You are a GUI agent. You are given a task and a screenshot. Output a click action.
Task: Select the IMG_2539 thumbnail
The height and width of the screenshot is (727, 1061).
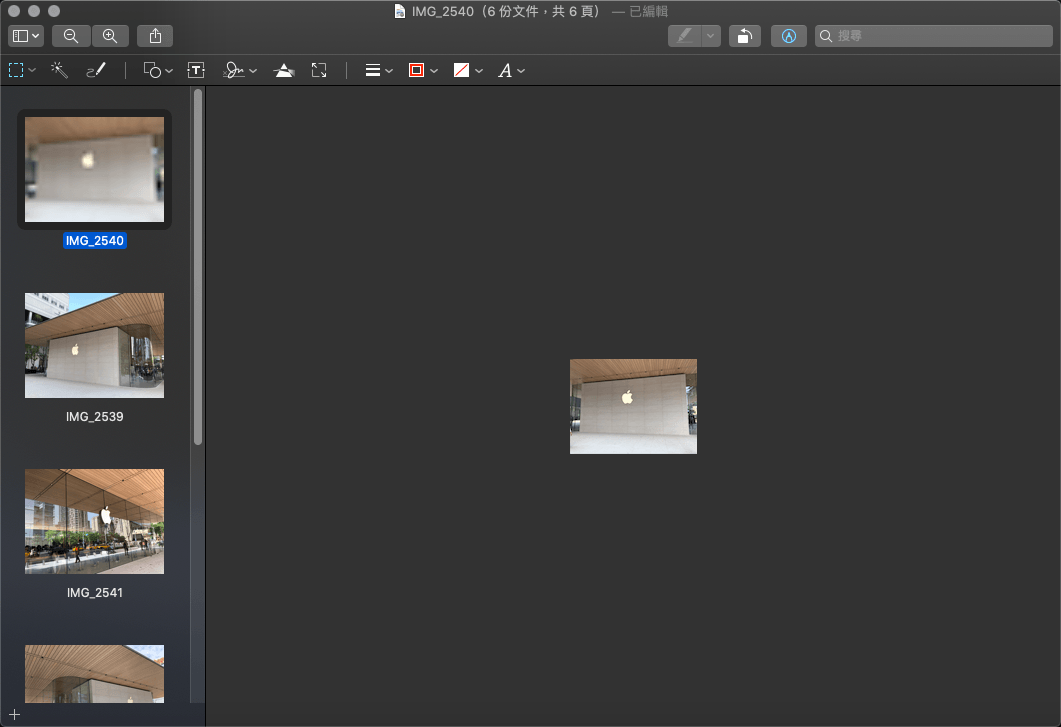click(x=95, y=345)
